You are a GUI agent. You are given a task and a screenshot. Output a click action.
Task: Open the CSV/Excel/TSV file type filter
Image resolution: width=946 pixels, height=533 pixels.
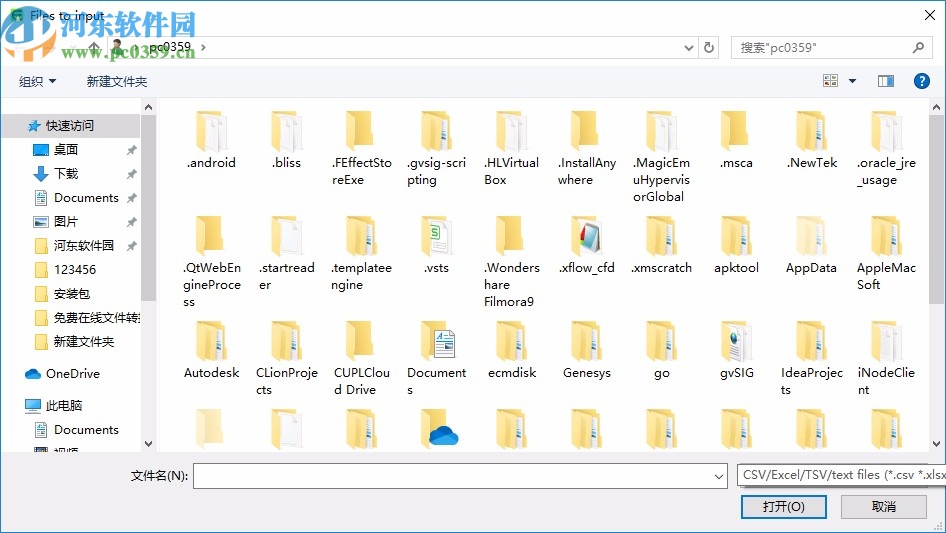(x=841, y=475)
